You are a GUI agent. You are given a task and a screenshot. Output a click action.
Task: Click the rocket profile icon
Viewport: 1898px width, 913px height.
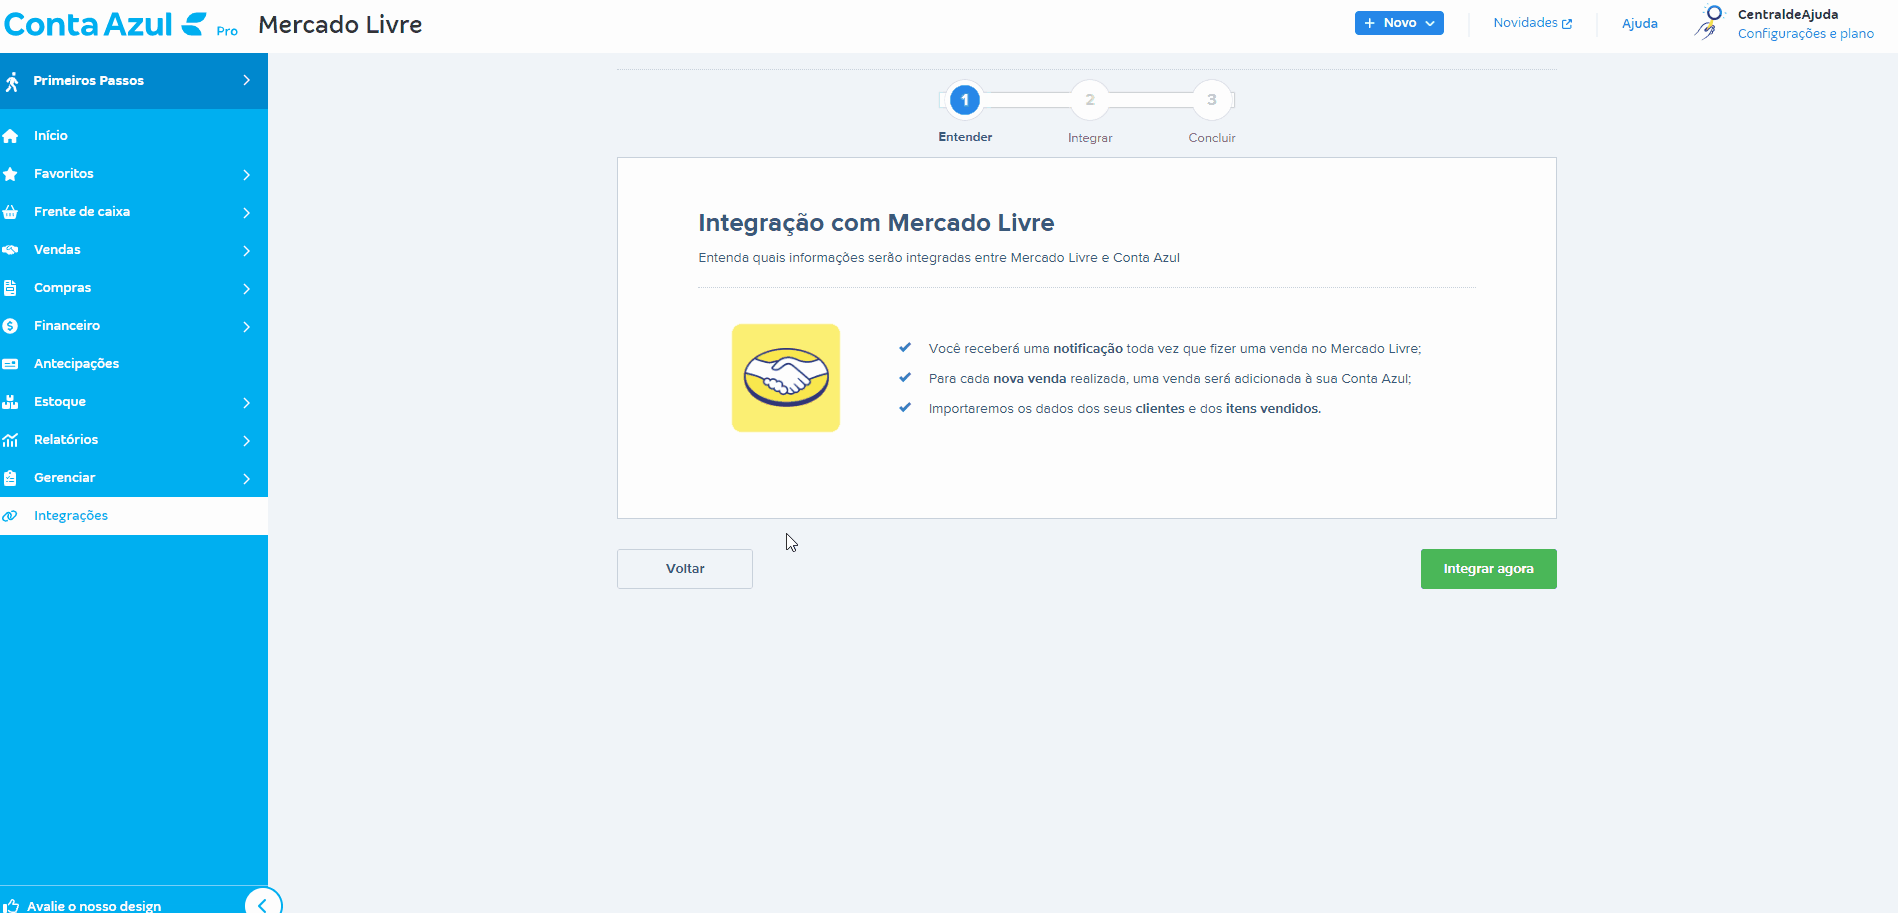1709,22
